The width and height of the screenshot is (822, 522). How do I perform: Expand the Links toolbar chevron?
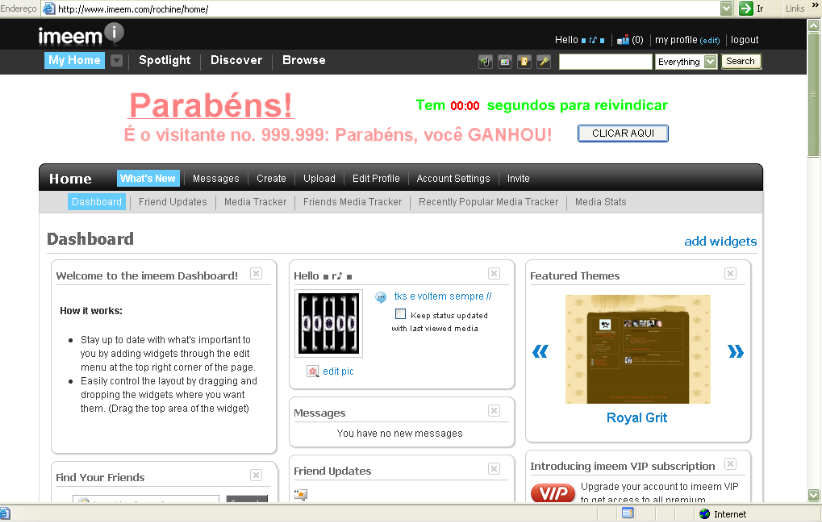815,6
